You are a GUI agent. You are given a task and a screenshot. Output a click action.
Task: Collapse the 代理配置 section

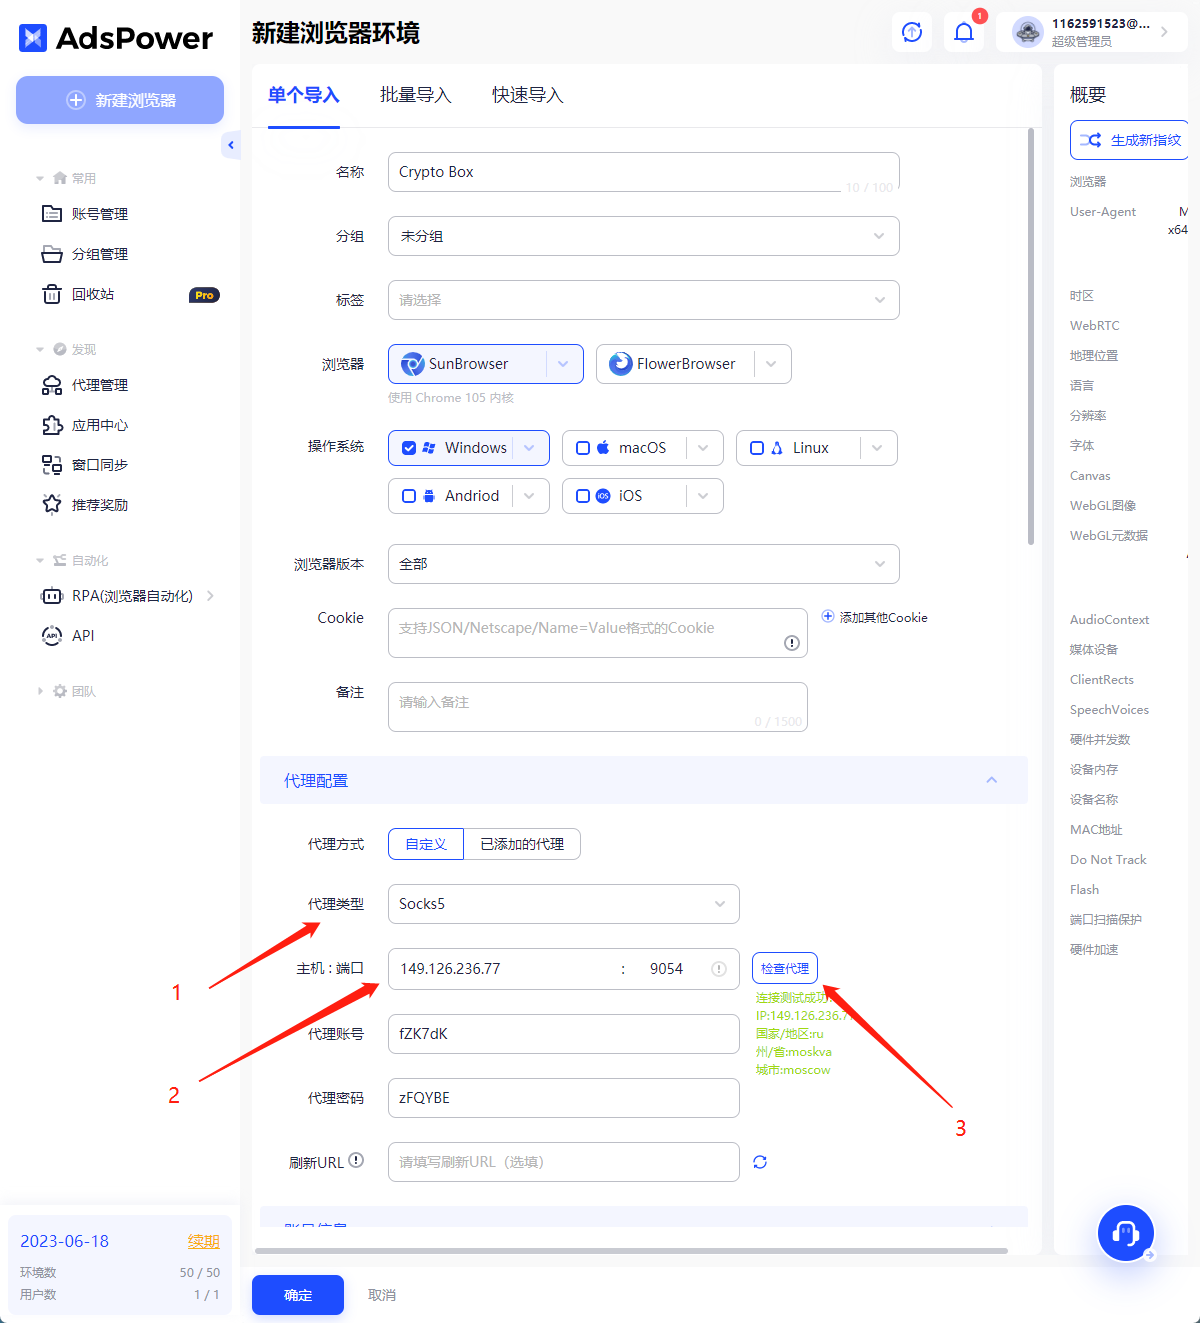(992, 780)
